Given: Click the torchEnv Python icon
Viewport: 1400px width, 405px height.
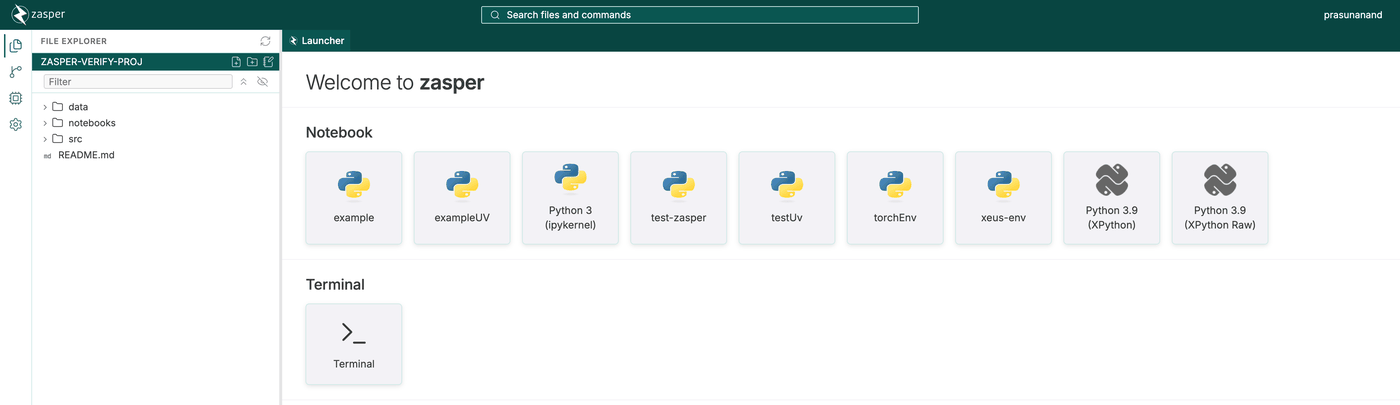Looking at the screenshot, I should point(895,187).
